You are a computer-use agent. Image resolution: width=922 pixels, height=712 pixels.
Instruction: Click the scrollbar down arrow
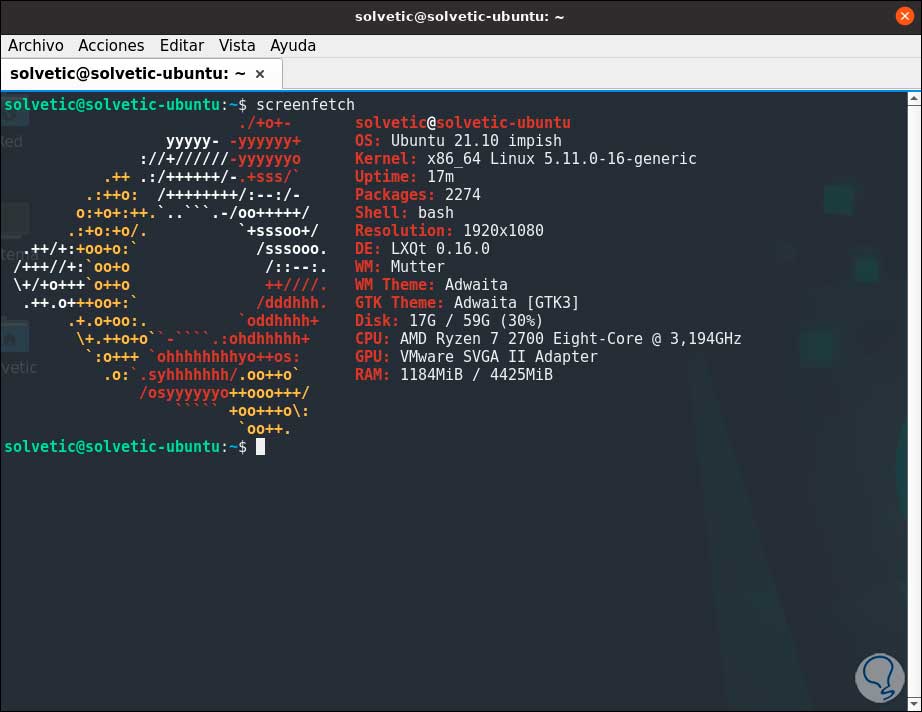tap(914, 703)
